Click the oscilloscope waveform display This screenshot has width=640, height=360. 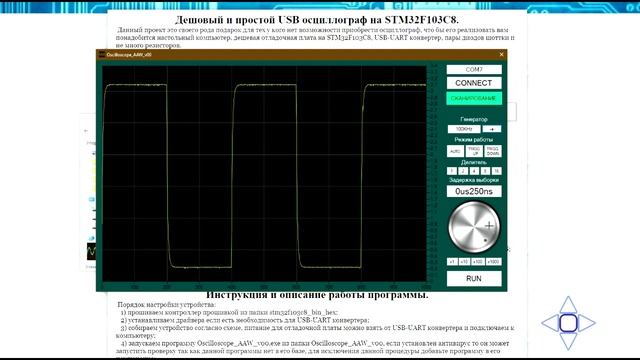click(x=264, y=174)
